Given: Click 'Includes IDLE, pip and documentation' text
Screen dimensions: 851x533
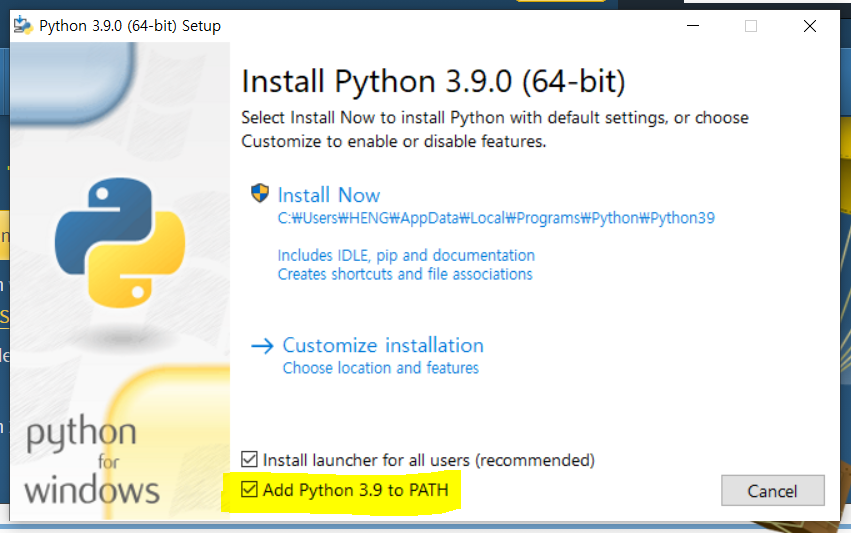Looking at the screenshot, I should click(x=406, y=255).
